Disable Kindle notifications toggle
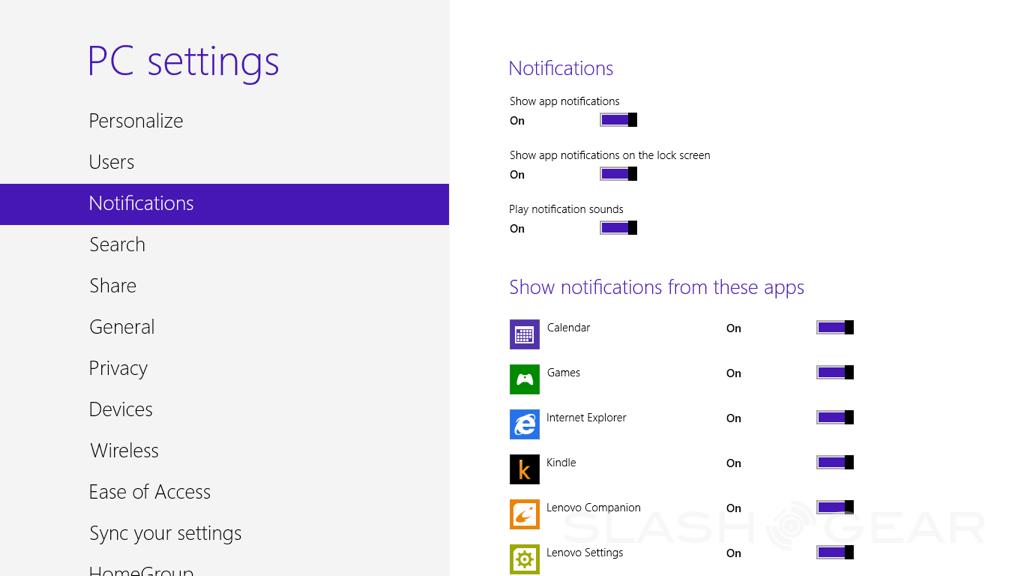Screen dimensions: 1024x576 point(835,462)
